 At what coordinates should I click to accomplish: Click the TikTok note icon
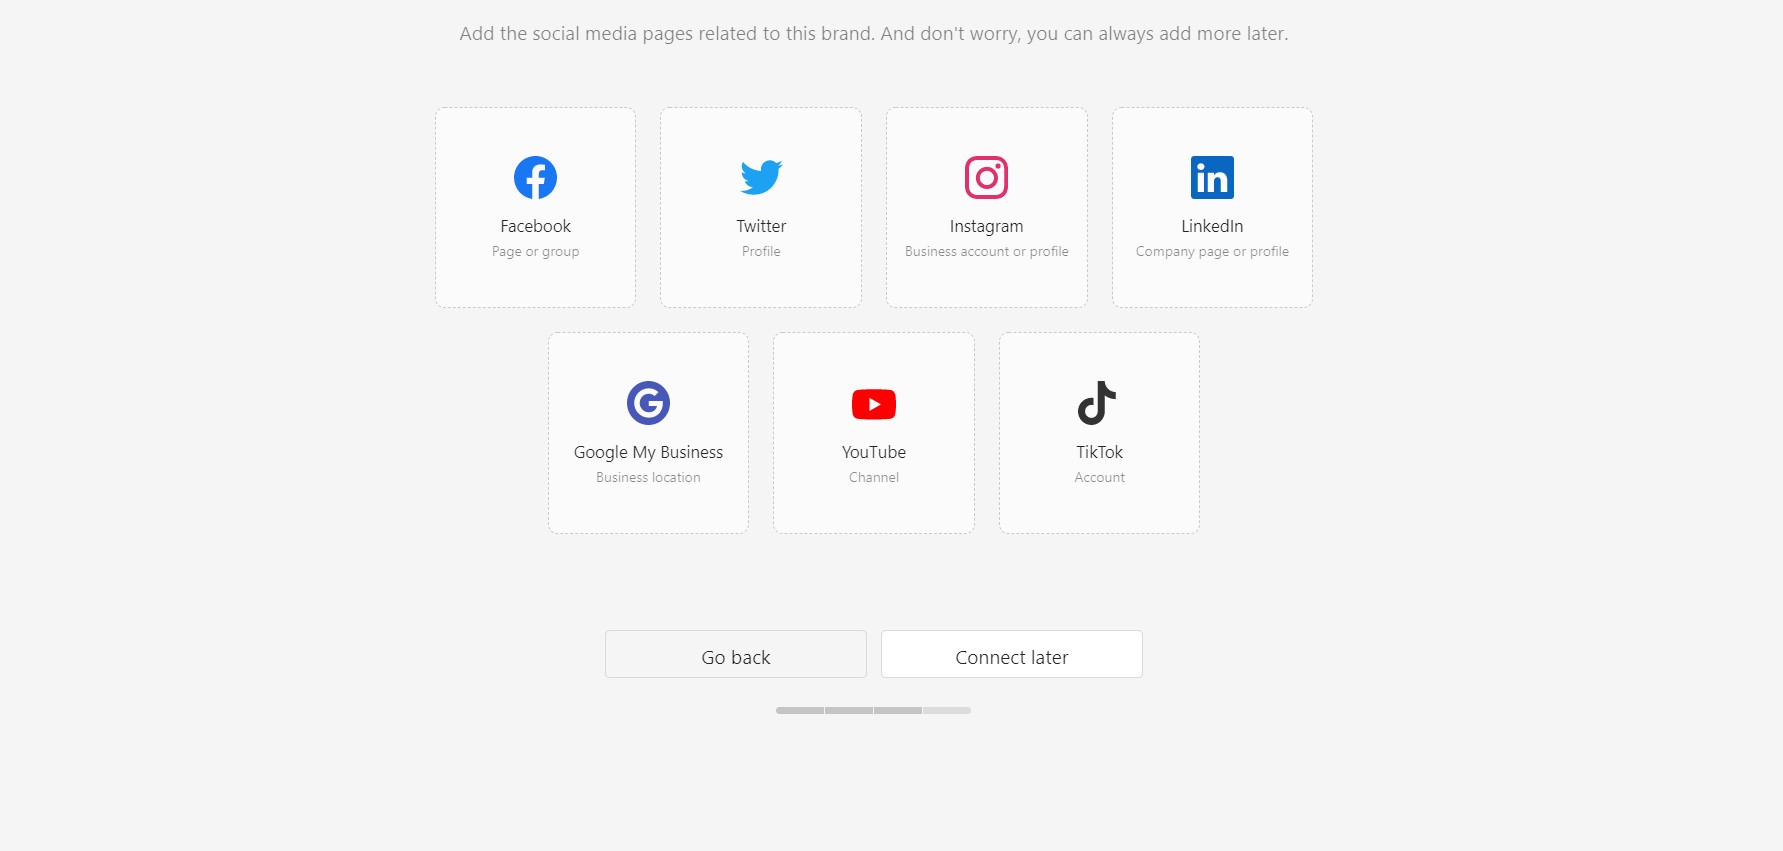[x=1097, y=403]
